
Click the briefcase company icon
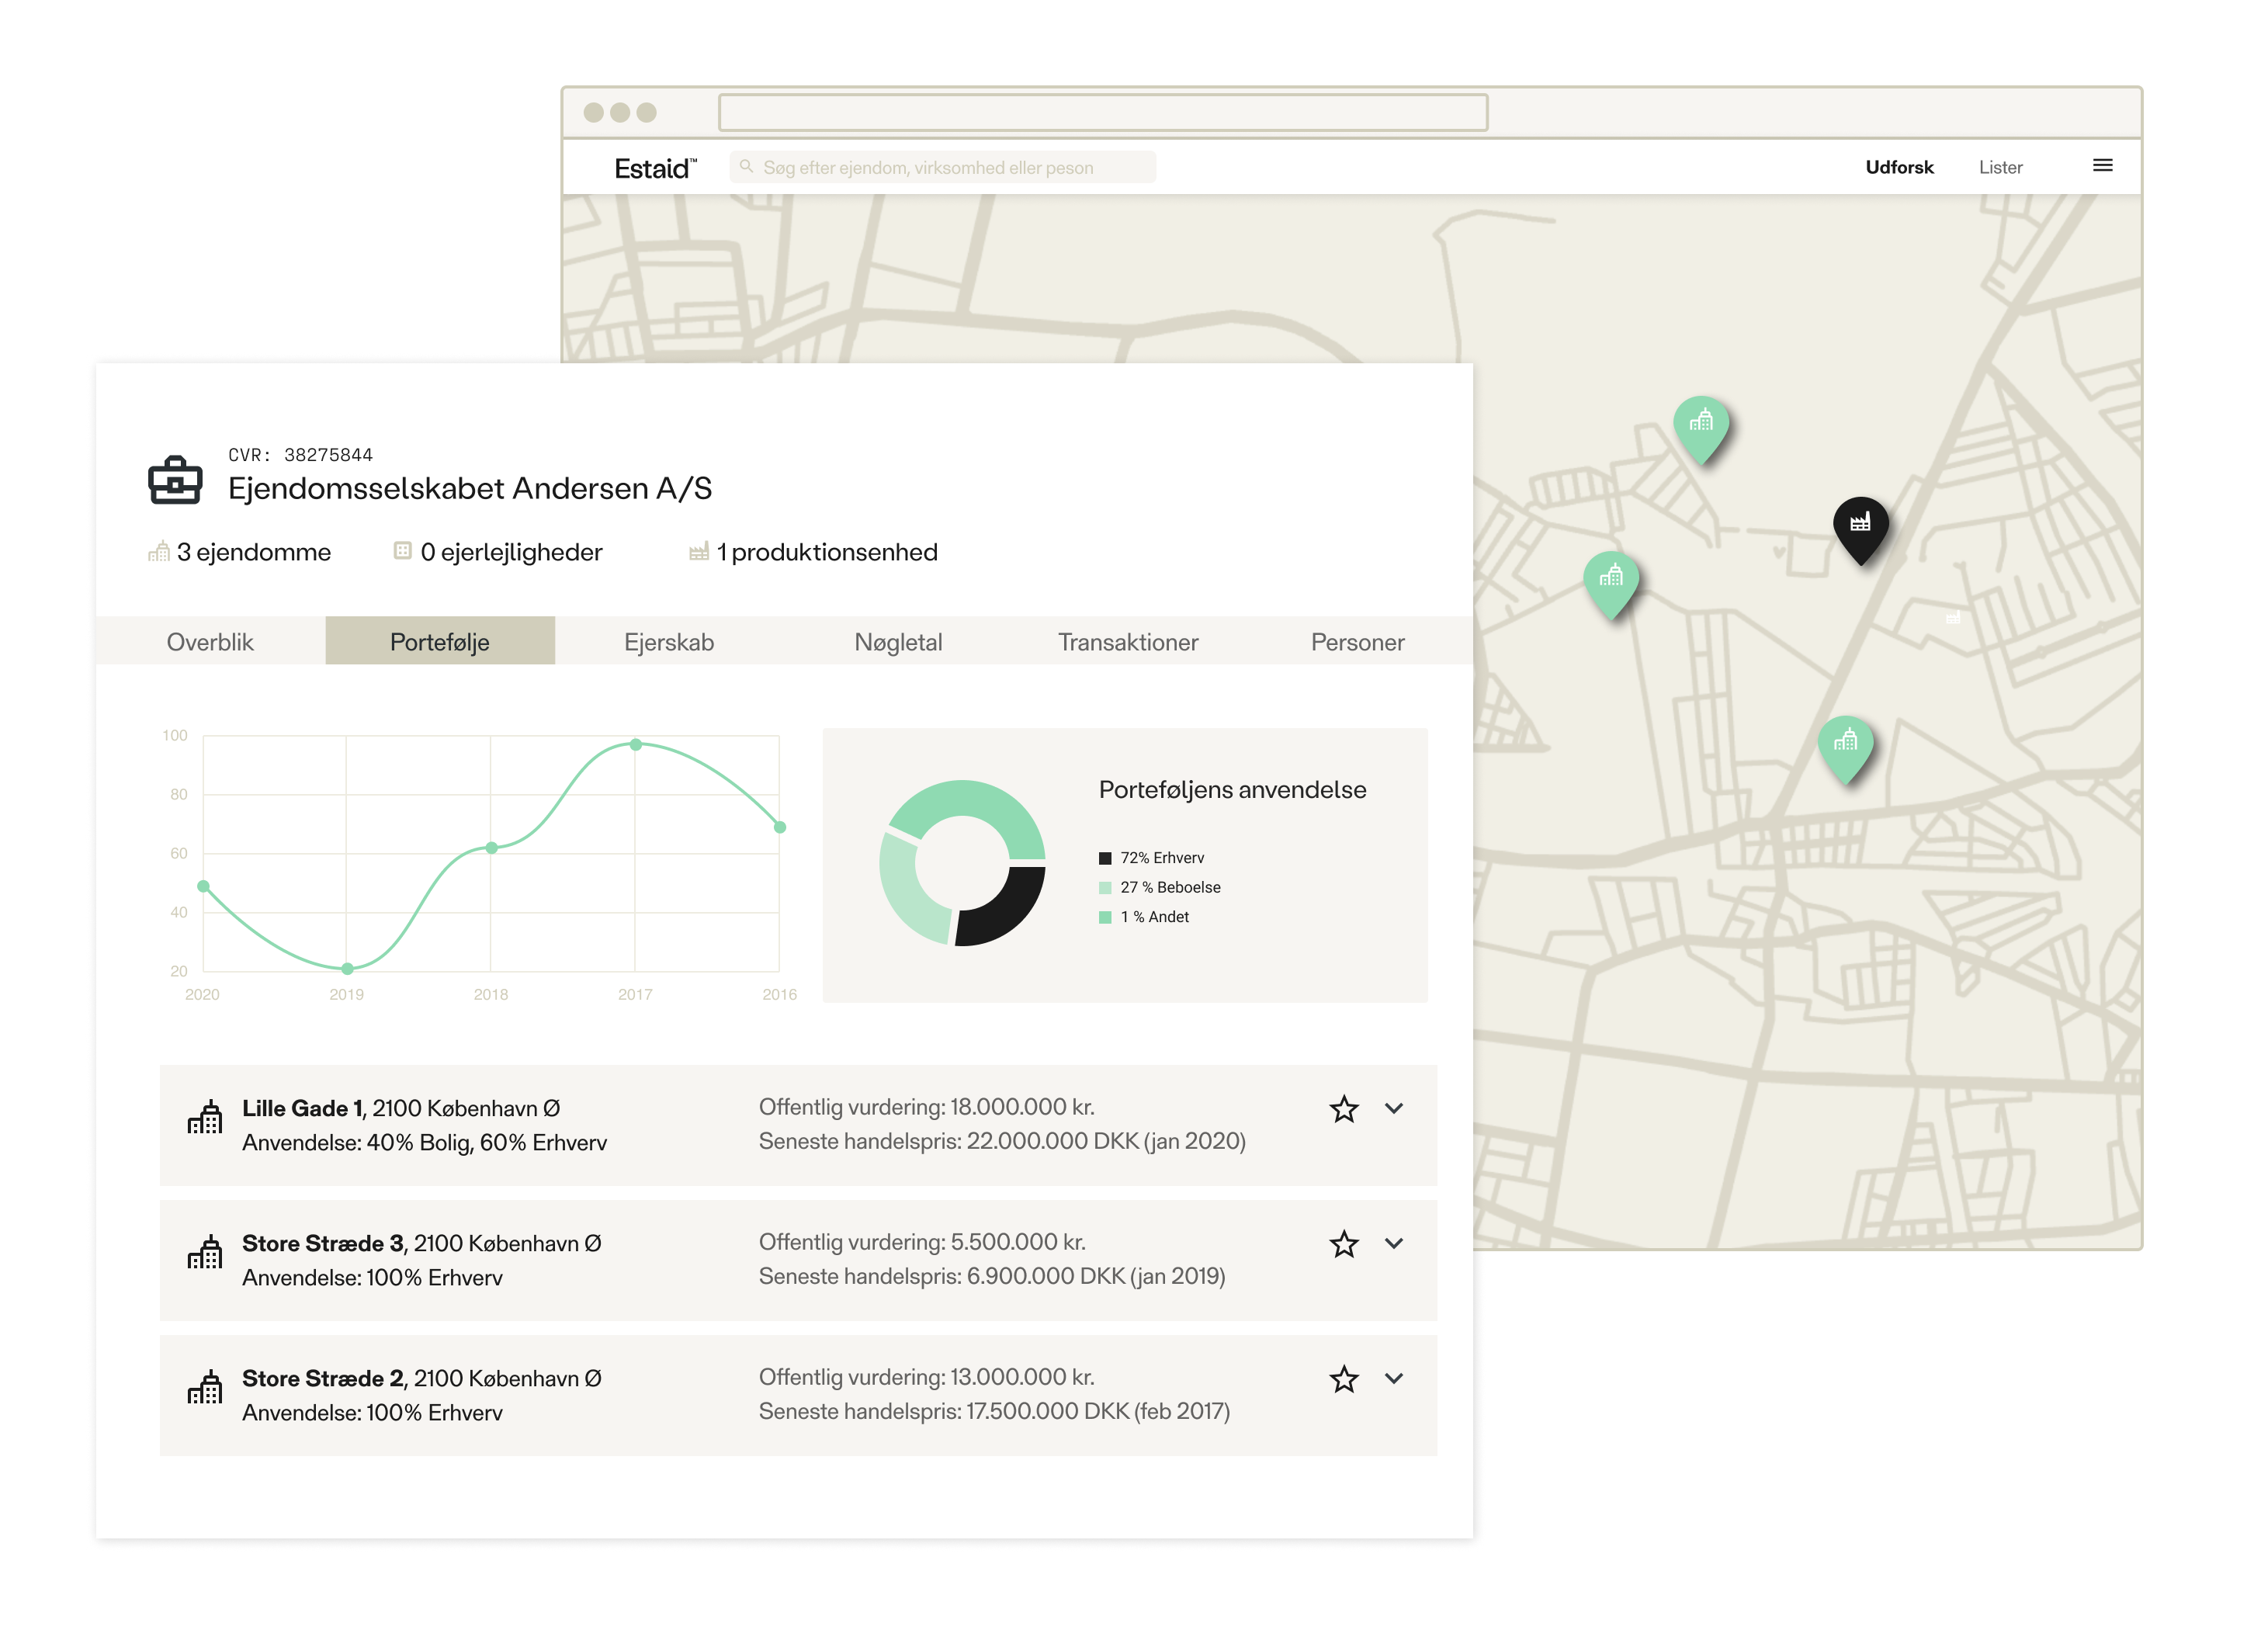pos(175,480)
